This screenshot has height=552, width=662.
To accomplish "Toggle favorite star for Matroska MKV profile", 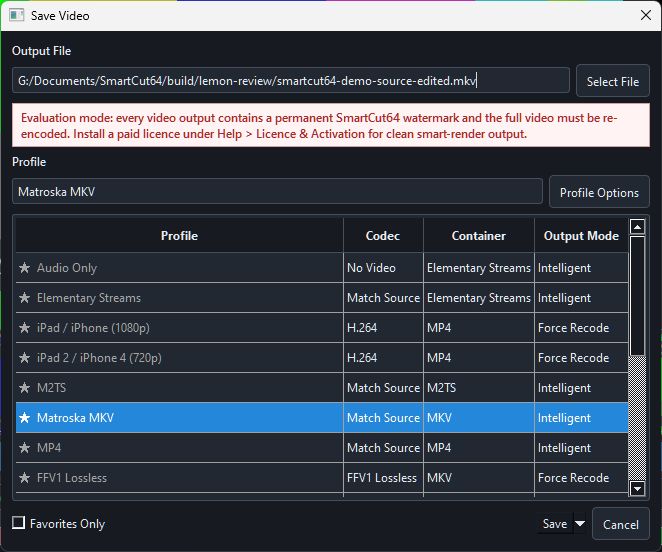I will (x=24, y=418).
